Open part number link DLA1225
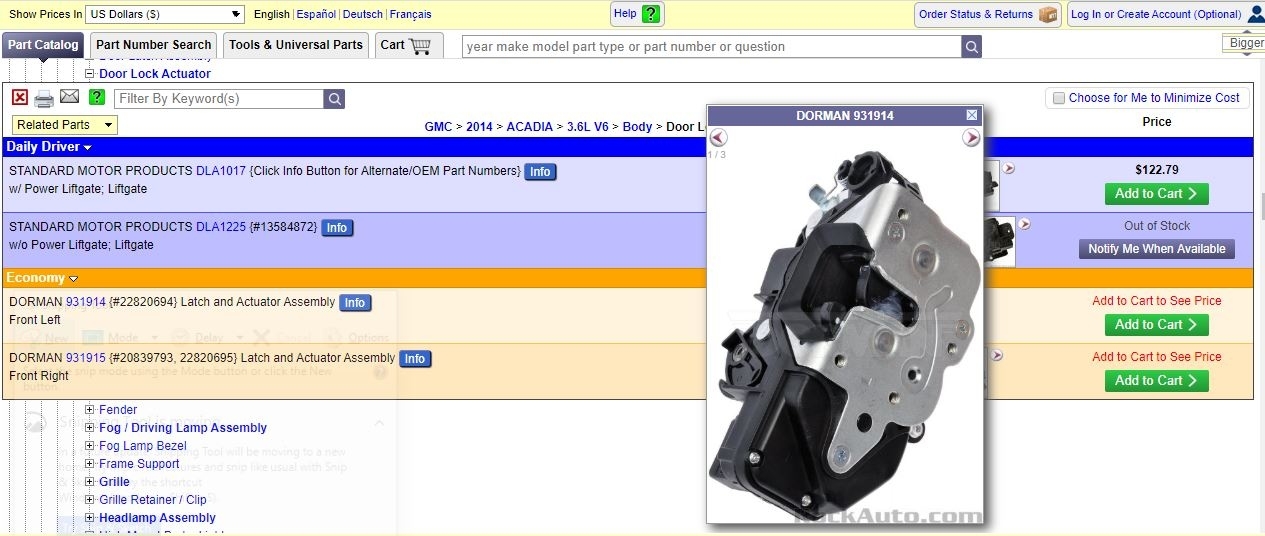Screen dimensions: 1265x536 click(x=221, y=227)
